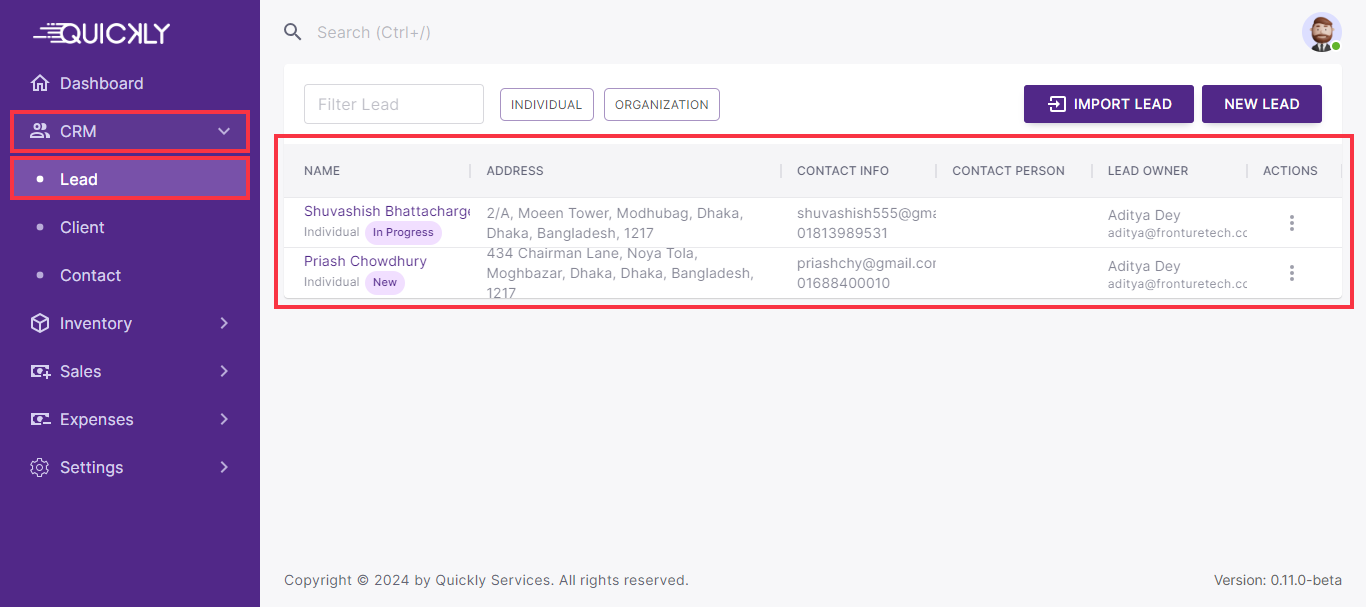
Task: Sort by the Name column header
Action: tap(322, 171)
